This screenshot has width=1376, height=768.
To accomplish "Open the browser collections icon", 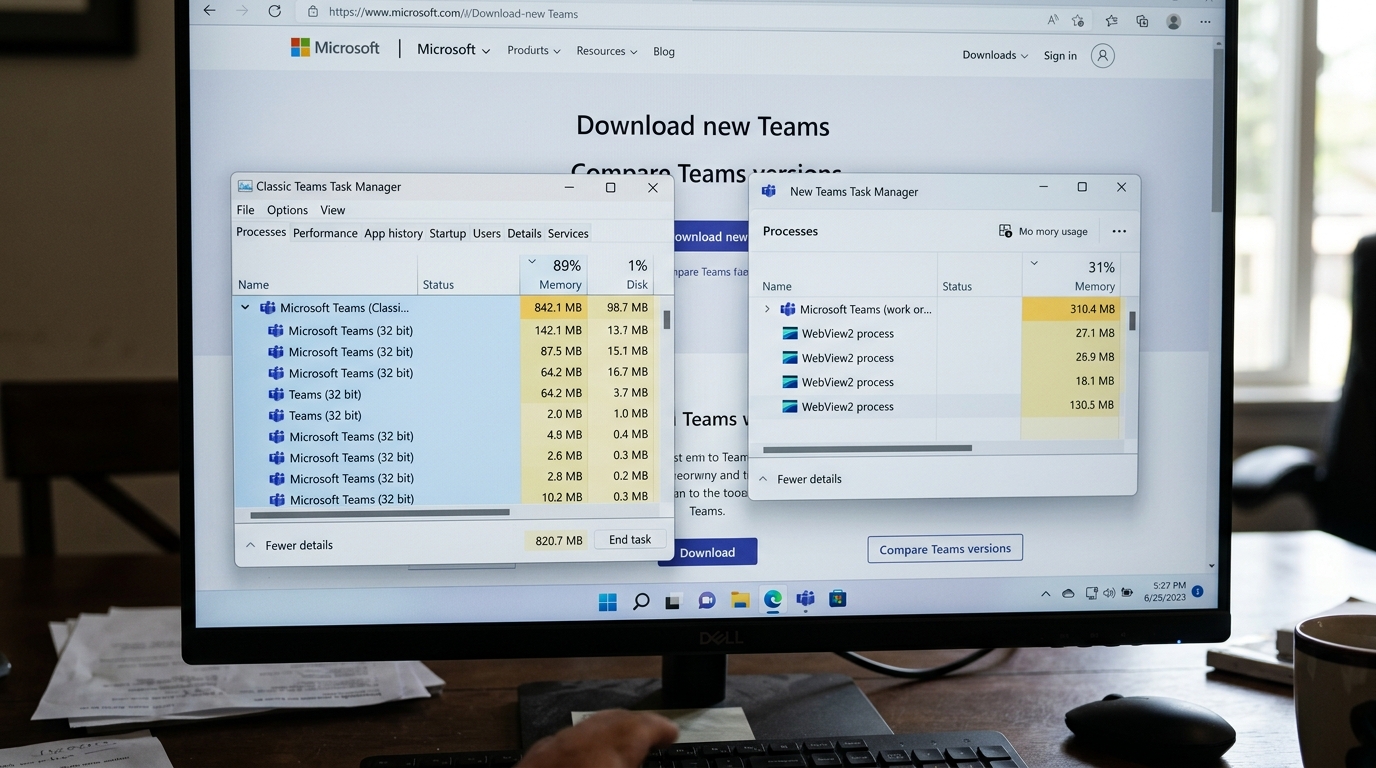I will 1142,21.
